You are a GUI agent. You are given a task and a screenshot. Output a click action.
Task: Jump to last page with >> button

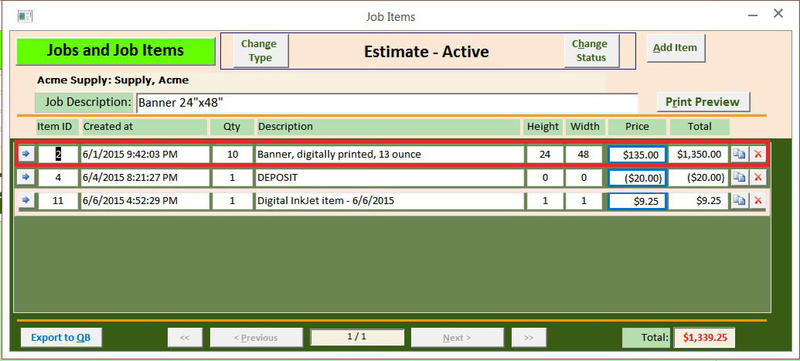529,338
